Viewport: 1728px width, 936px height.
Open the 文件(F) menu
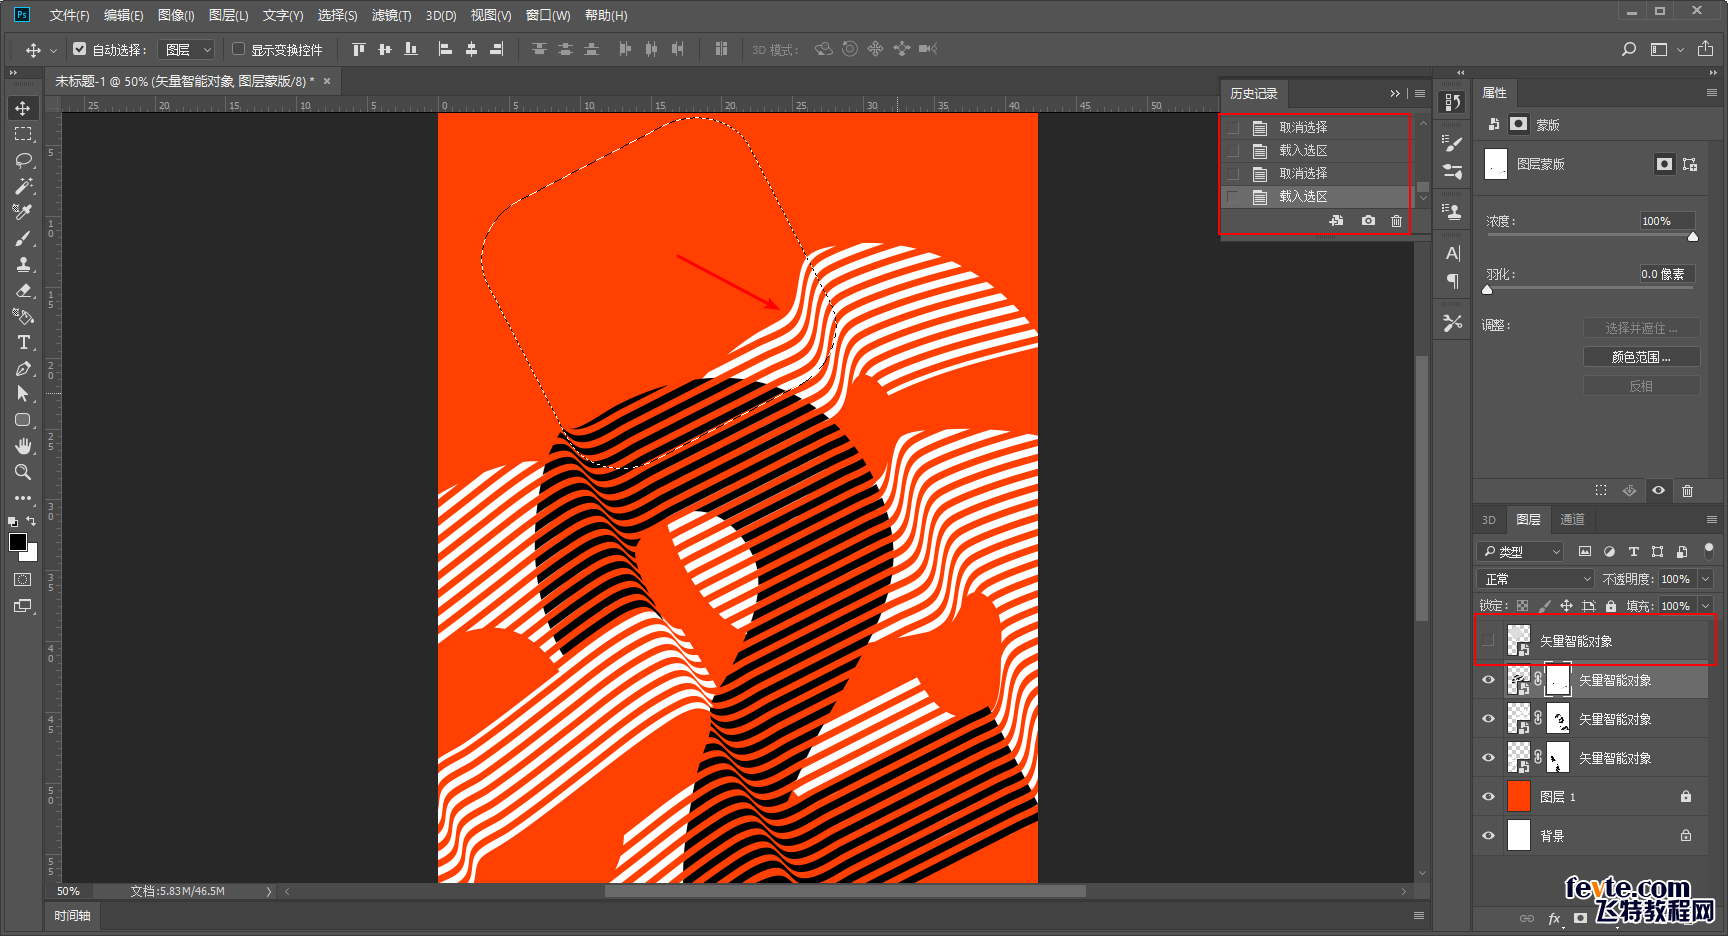coord(69,15)
